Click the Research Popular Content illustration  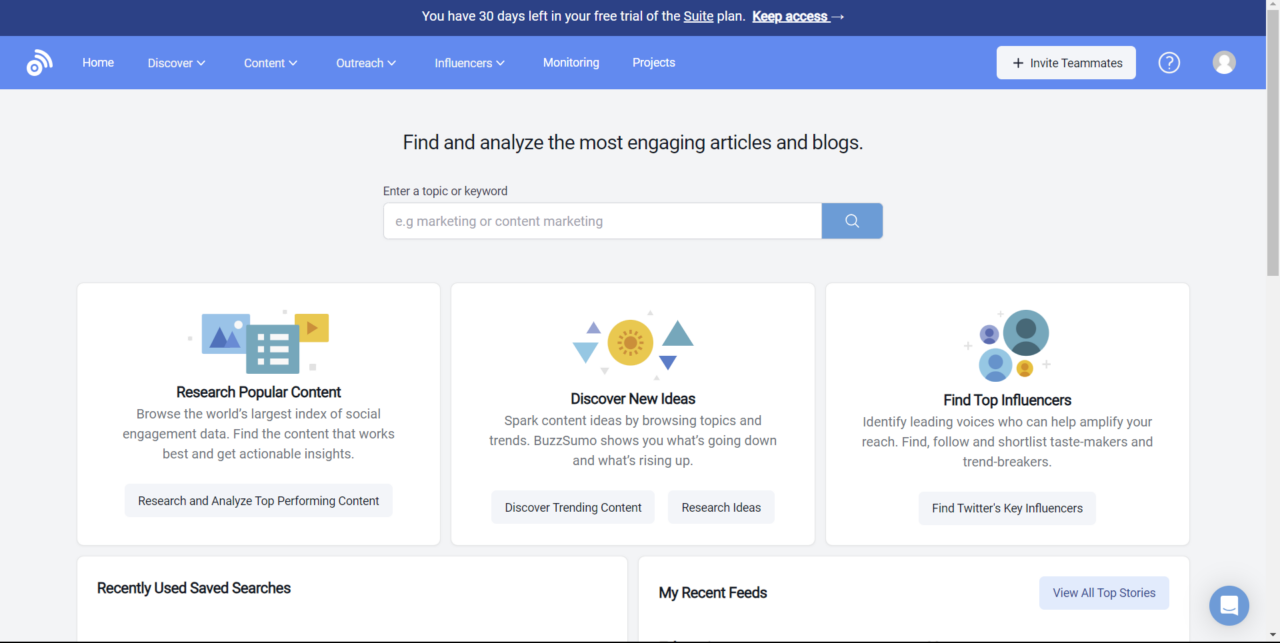[x=259, y=341]
